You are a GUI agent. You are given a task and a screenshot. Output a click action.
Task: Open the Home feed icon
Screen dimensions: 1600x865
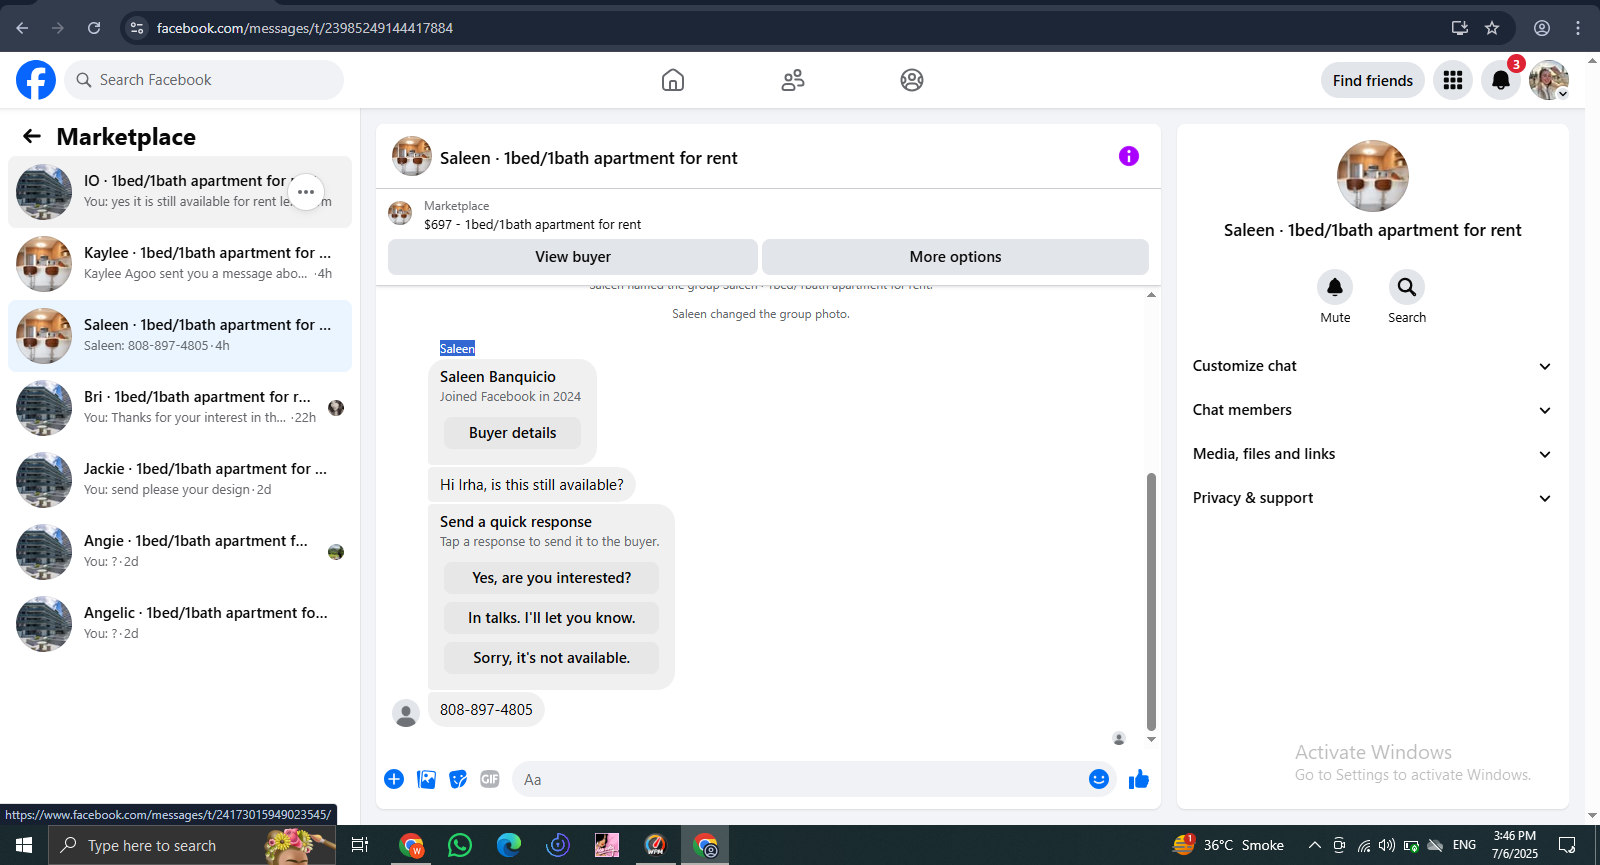tap(673, 80)
